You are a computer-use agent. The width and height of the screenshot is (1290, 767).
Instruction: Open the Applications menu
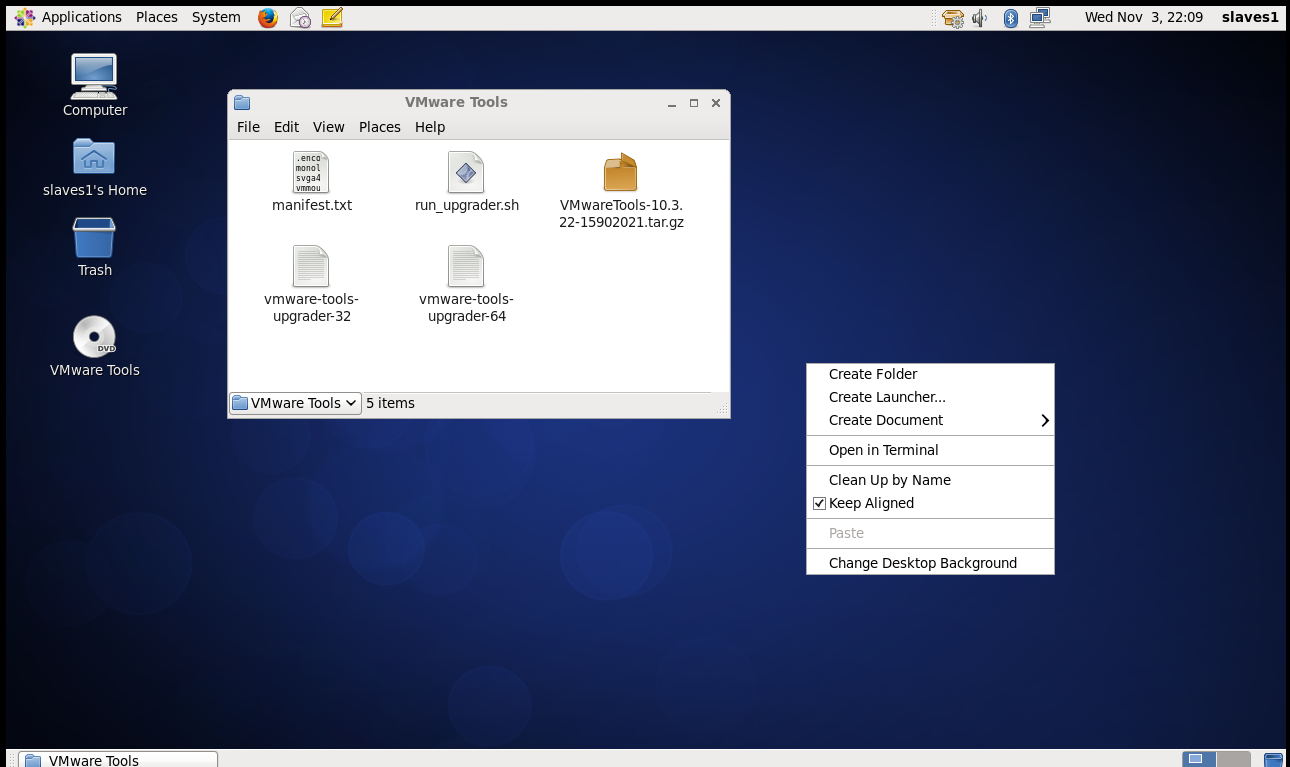click(x=81, y=17)
